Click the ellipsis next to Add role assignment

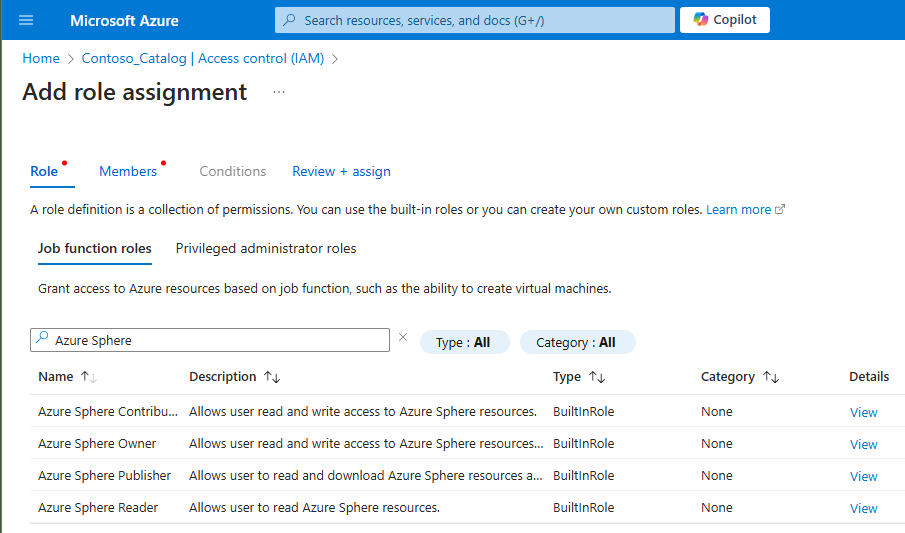pyautogui.click(x=279, y=92)
